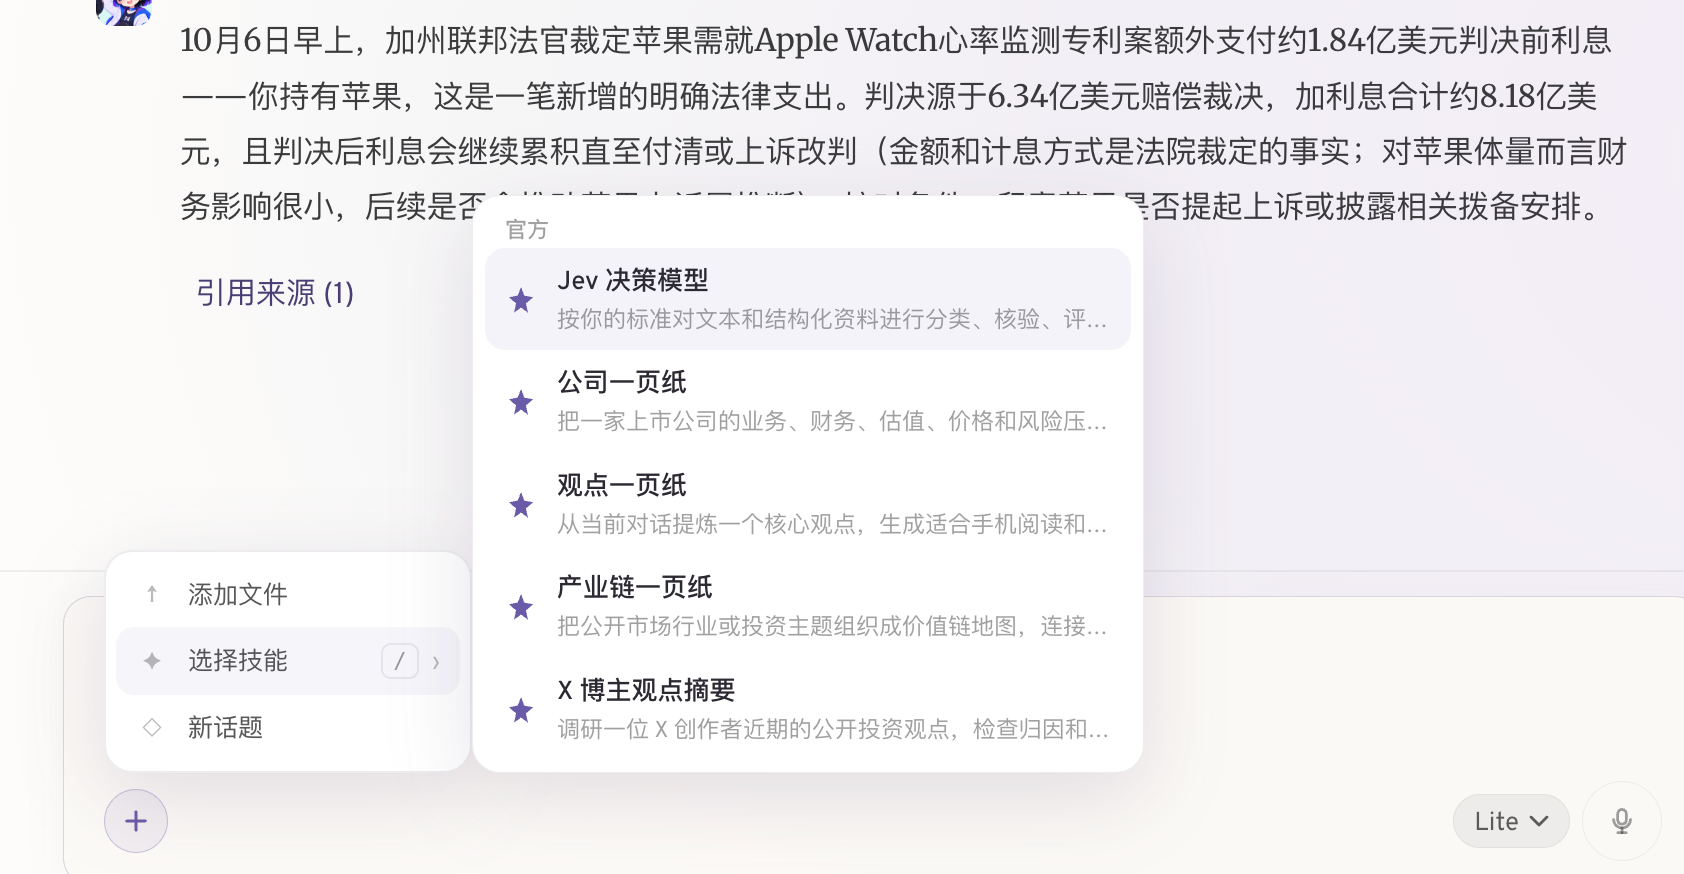Select the X 博主观点摘要 skill
Image resolution: width=1684 pixels, height=874 pixels.
[808, 709]
